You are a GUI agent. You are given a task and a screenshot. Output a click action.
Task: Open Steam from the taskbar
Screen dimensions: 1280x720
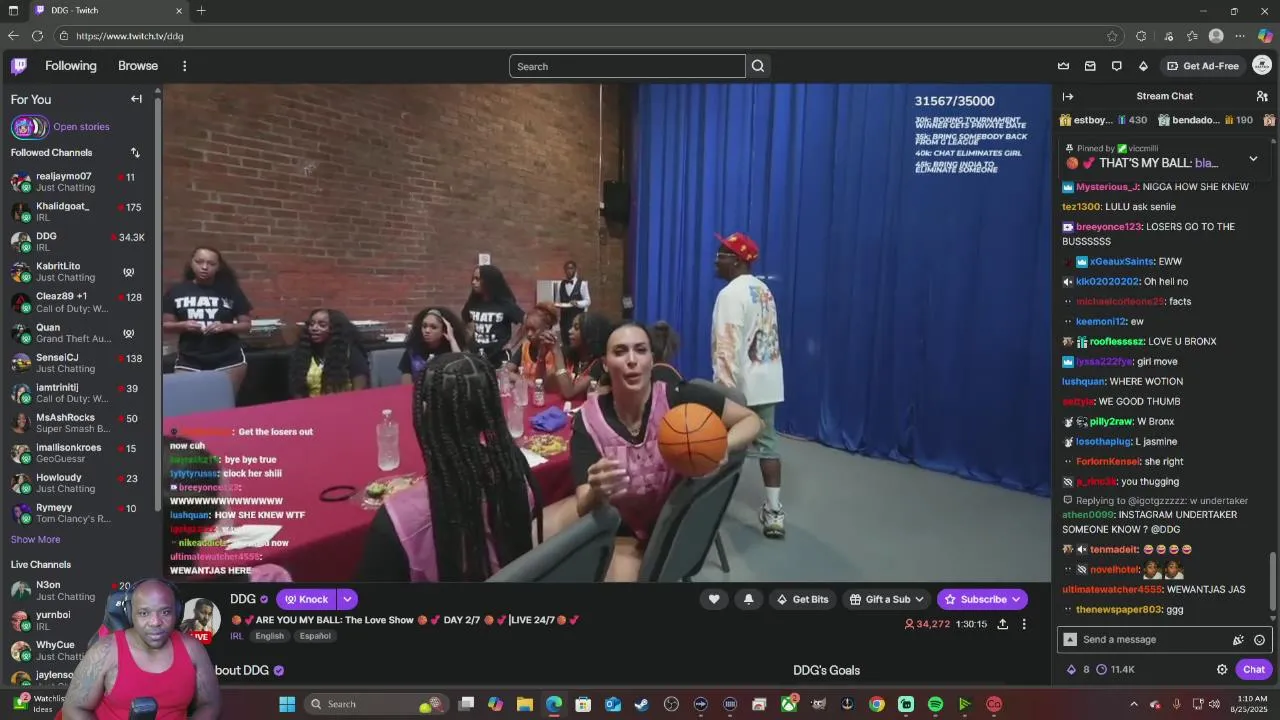(x=642, y=704)
